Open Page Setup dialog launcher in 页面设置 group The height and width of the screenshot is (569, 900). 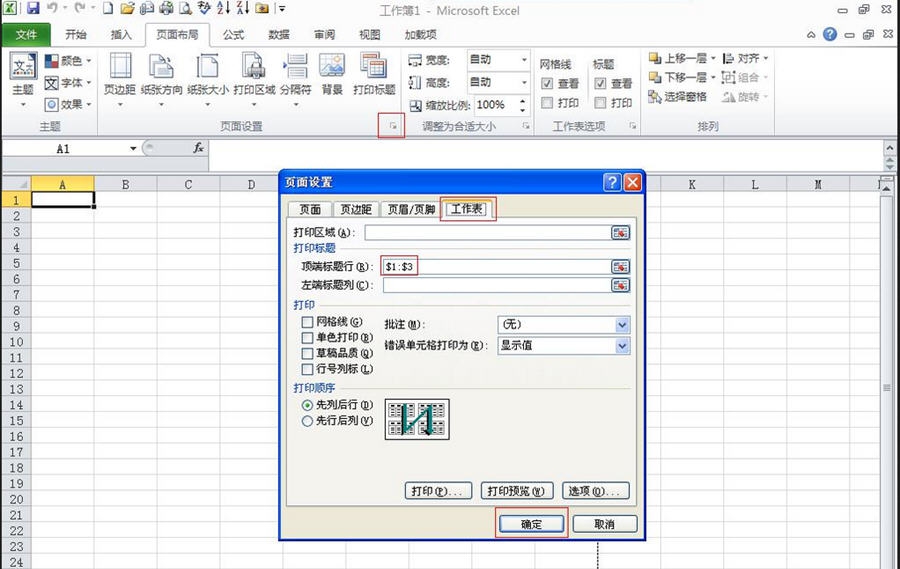point(393,126)
